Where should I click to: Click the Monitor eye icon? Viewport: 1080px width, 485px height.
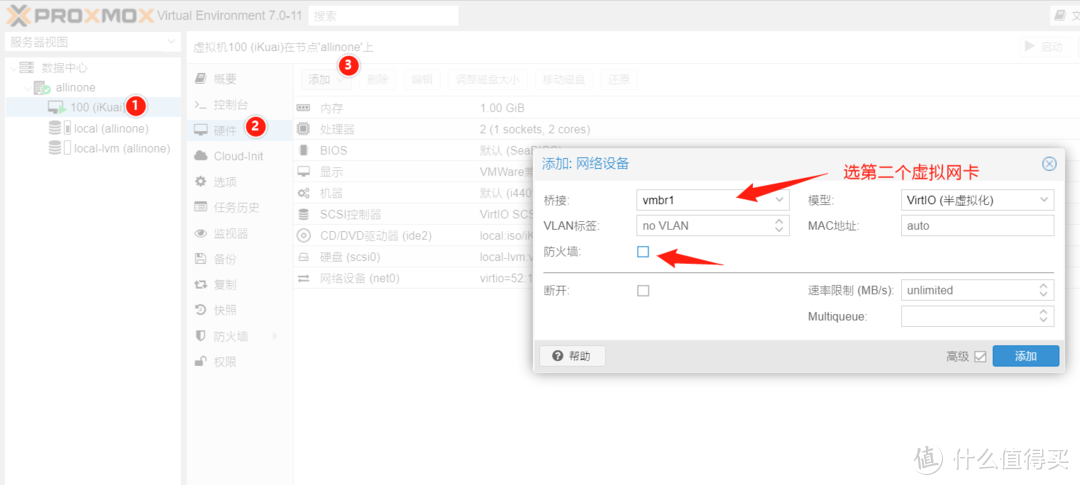click(200, 234)
